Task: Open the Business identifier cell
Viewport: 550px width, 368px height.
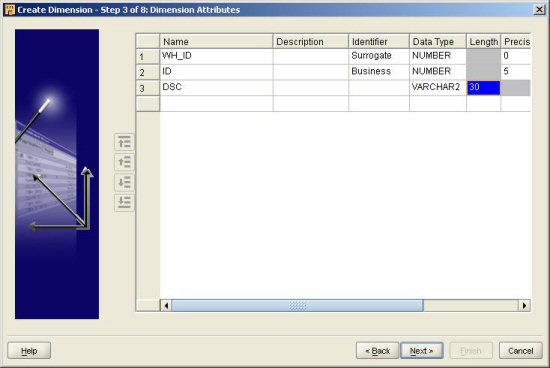Action: click(x=379, y=72)
